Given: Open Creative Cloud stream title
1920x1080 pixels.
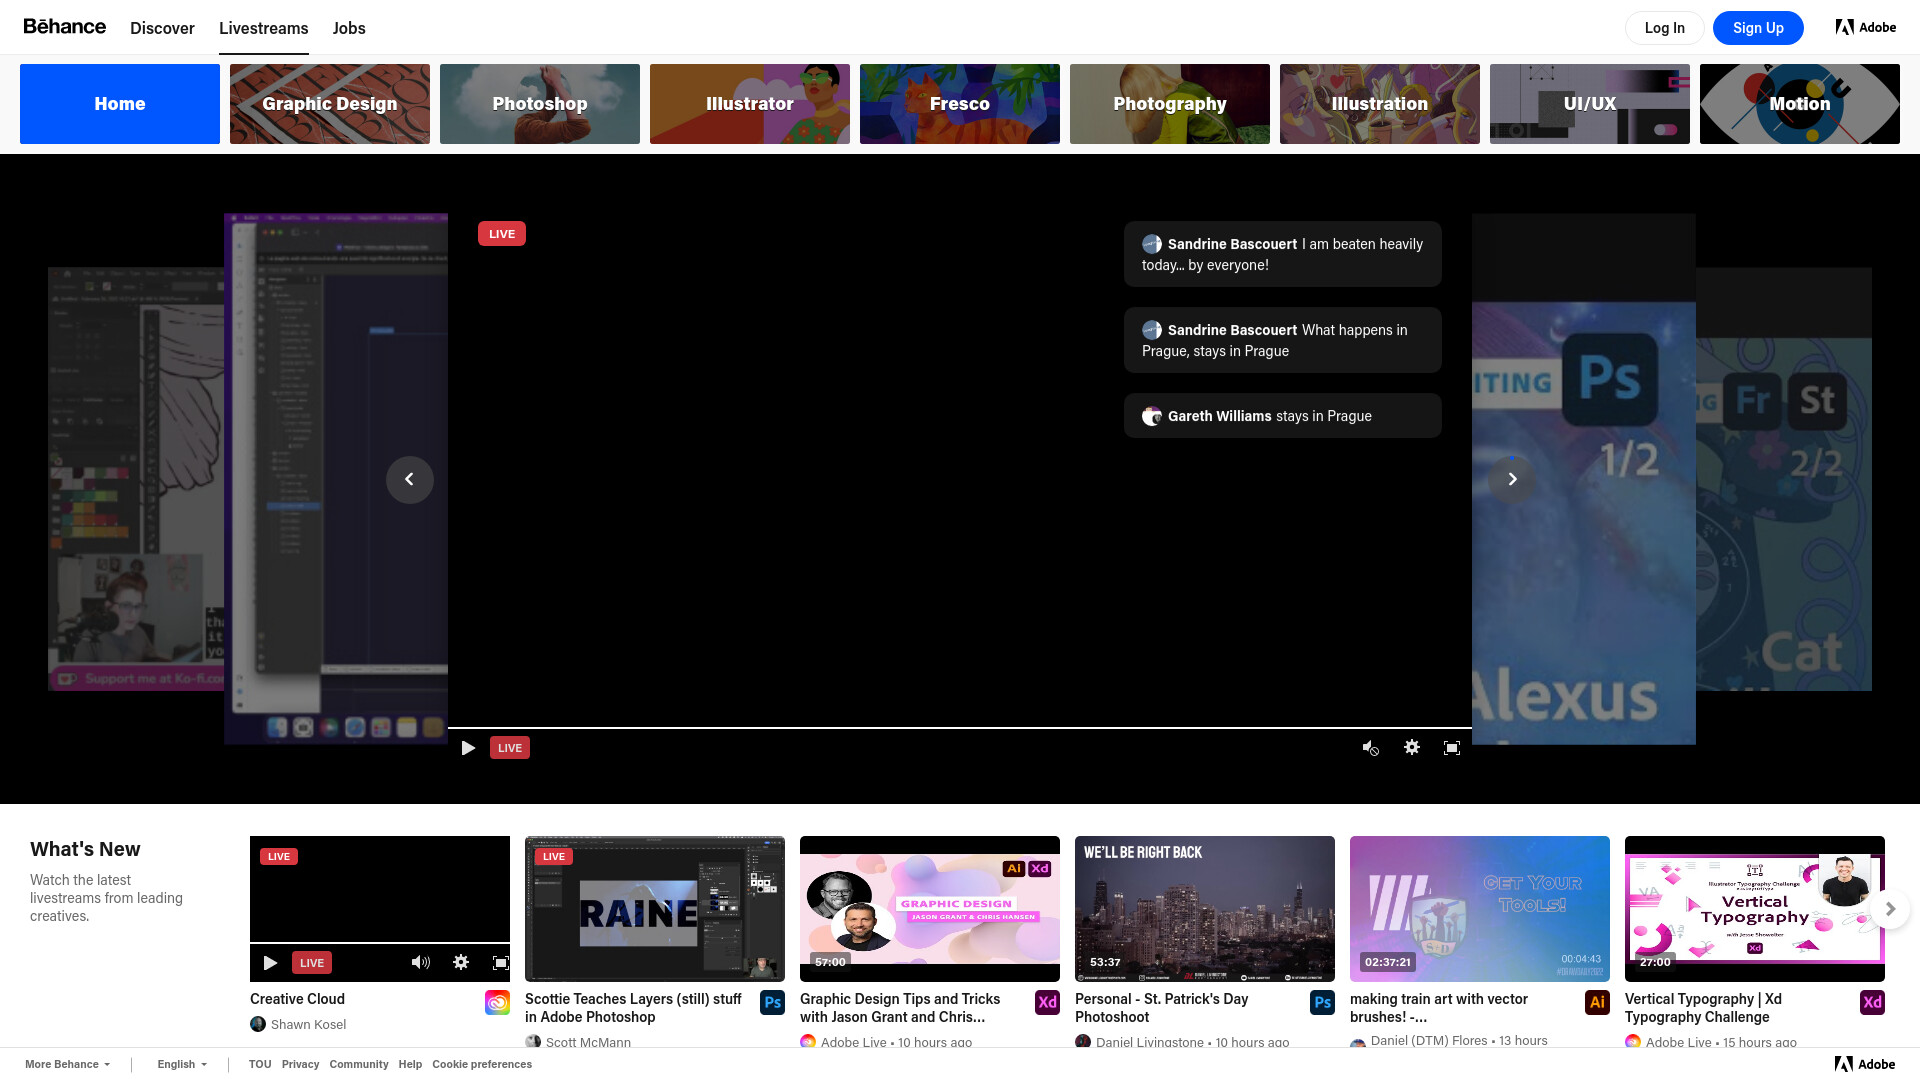Looking at the screenshot, I should pos(297,999).
